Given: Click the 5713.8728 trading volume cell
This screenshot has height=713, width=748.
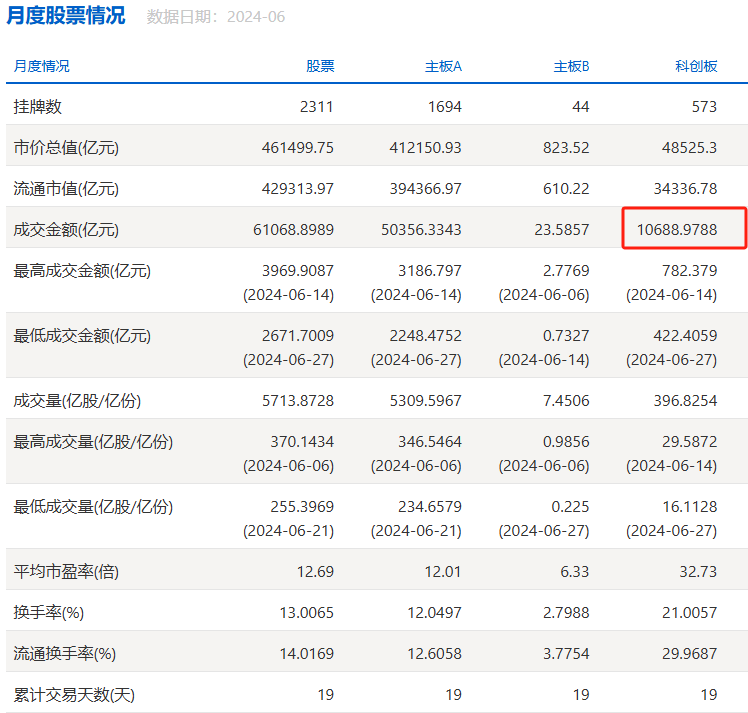Looking at the screenshot, I should 296,400.
